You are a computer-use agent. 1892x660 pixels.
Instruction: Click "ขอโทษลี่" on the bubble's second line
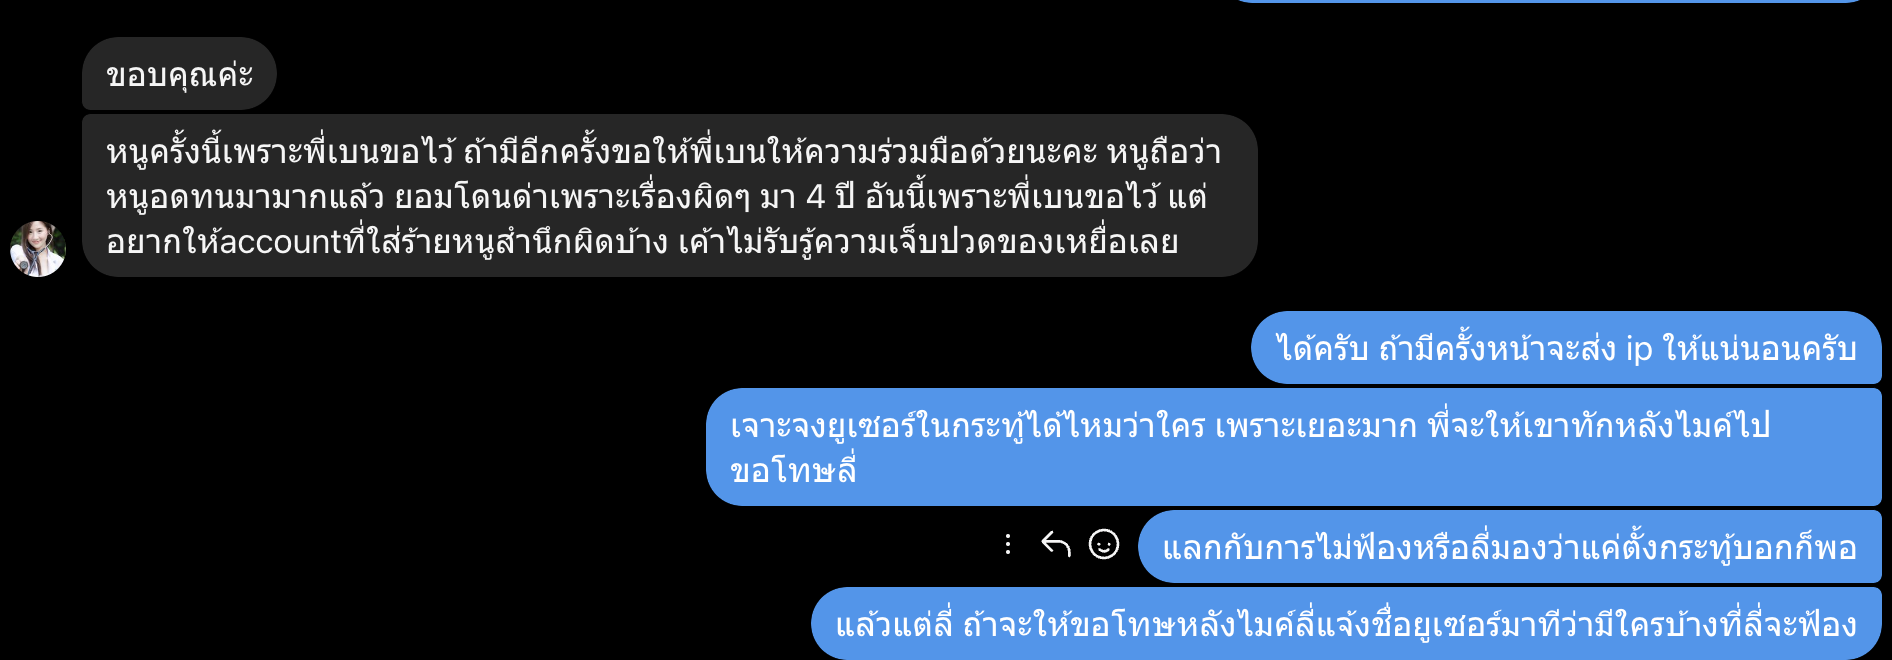(x=793, y=471)
